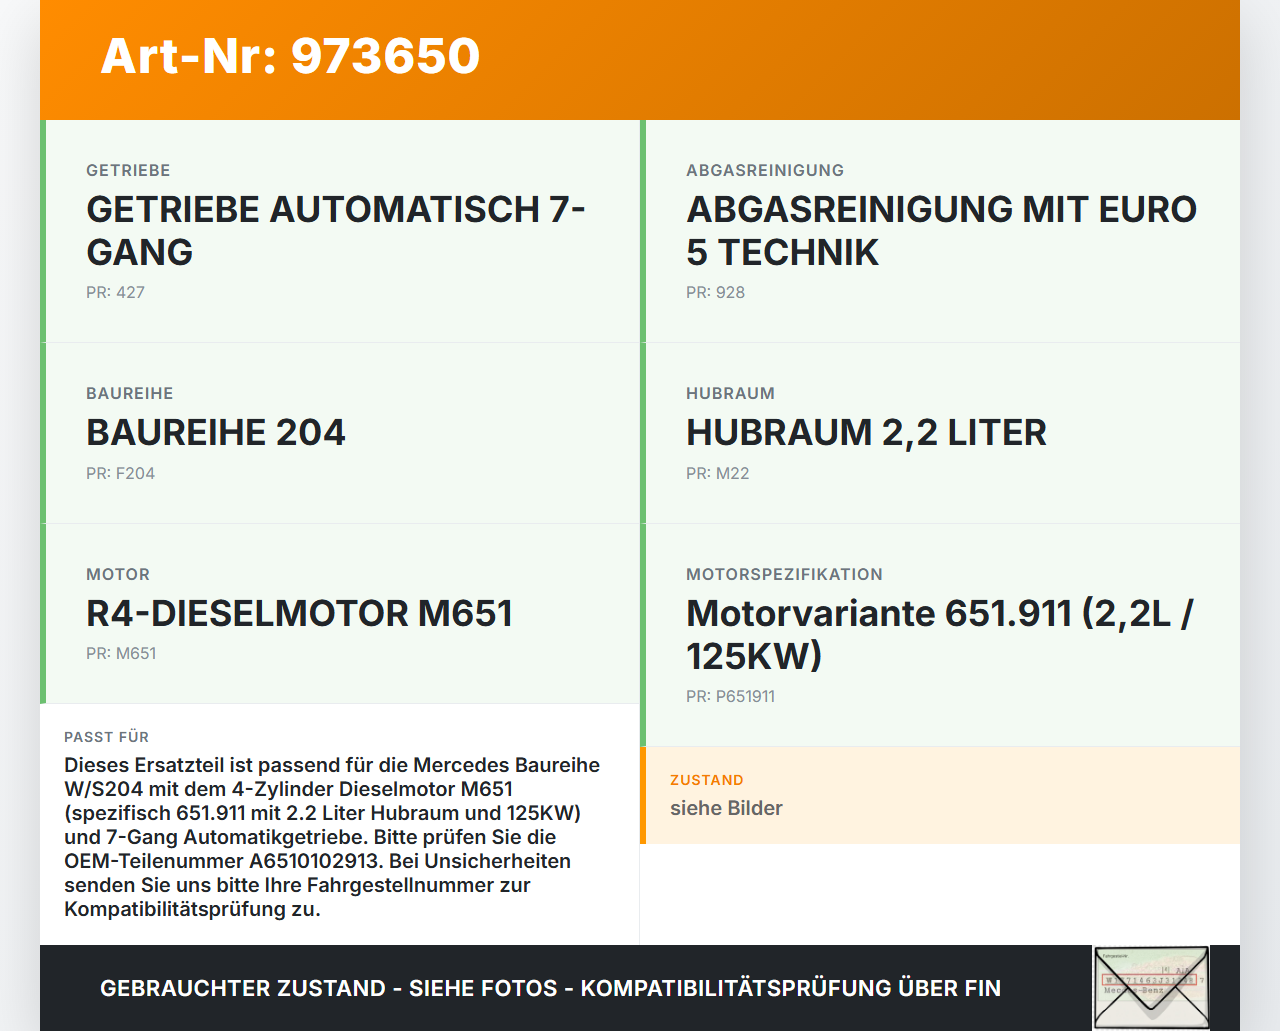Click the GETRIEBE category label to collapse
Image resolution: width=1280 pixels, height=1031 pixels.
(128, 170)
